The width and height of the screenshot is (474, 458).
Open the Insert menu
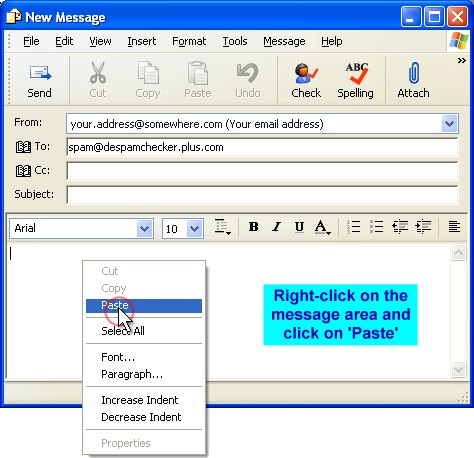(142, 41)
